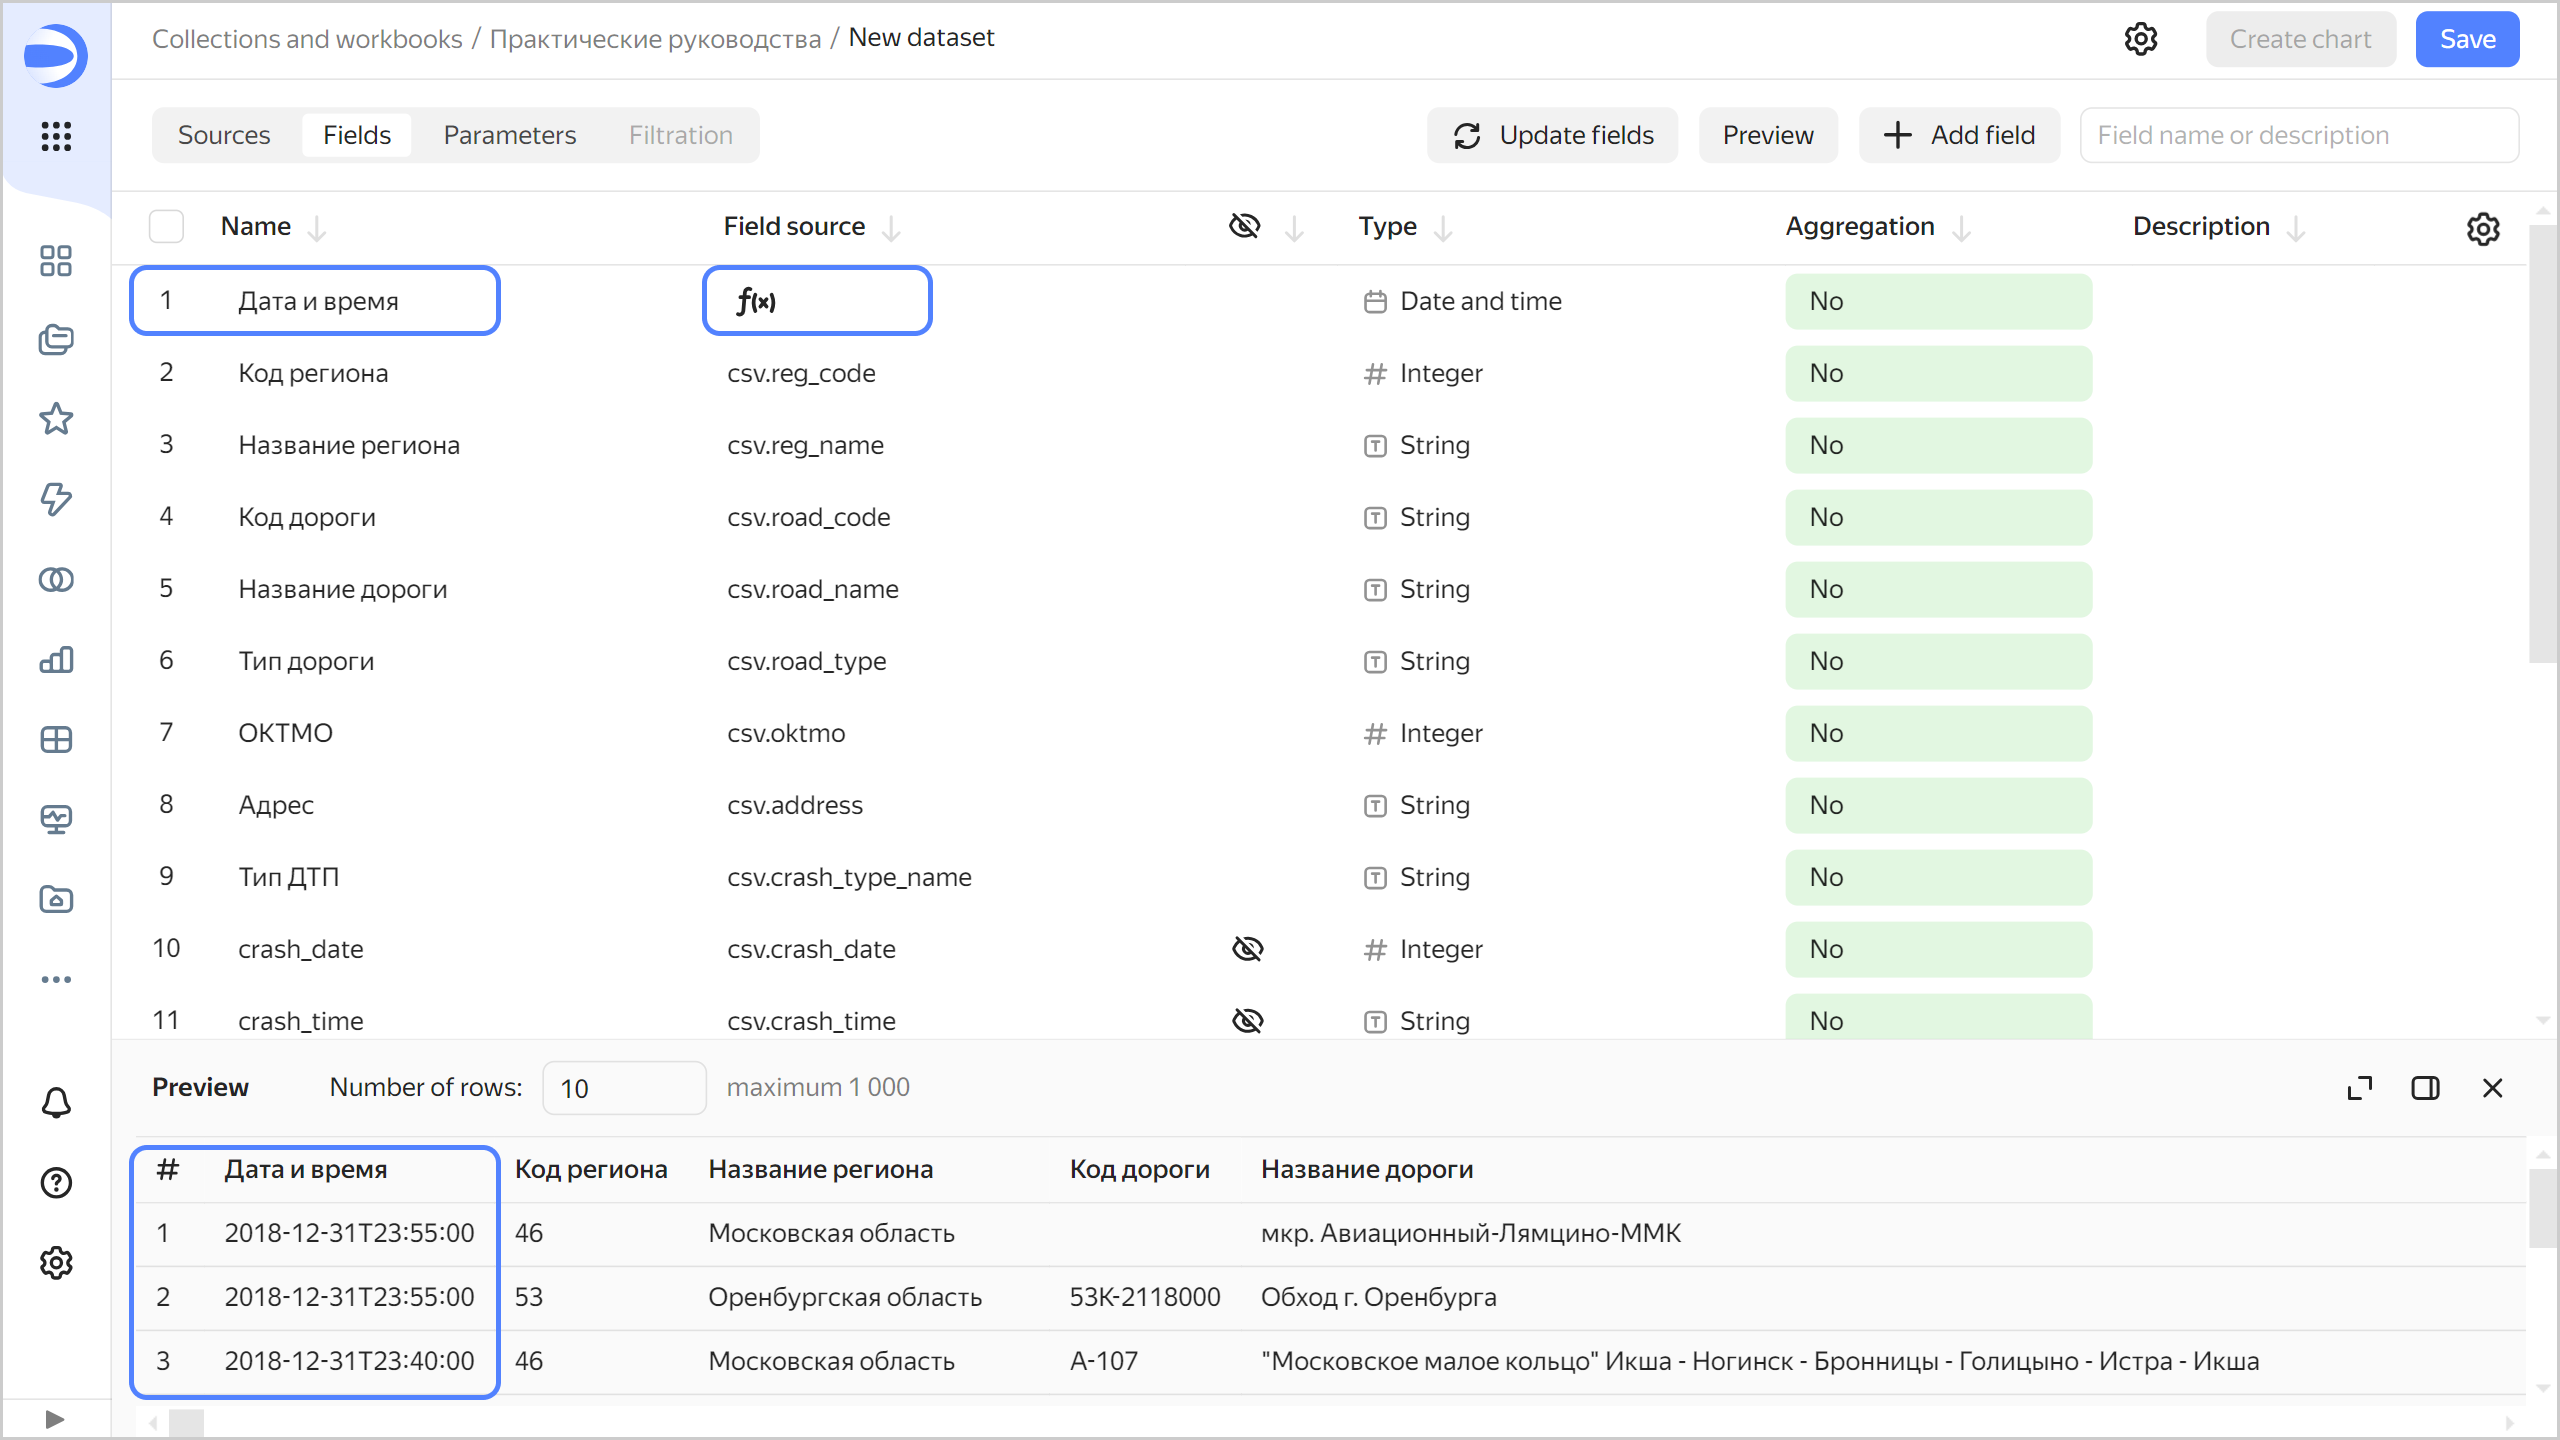
Task: Open Type dropdown for Код региона
Action: 1440,373
